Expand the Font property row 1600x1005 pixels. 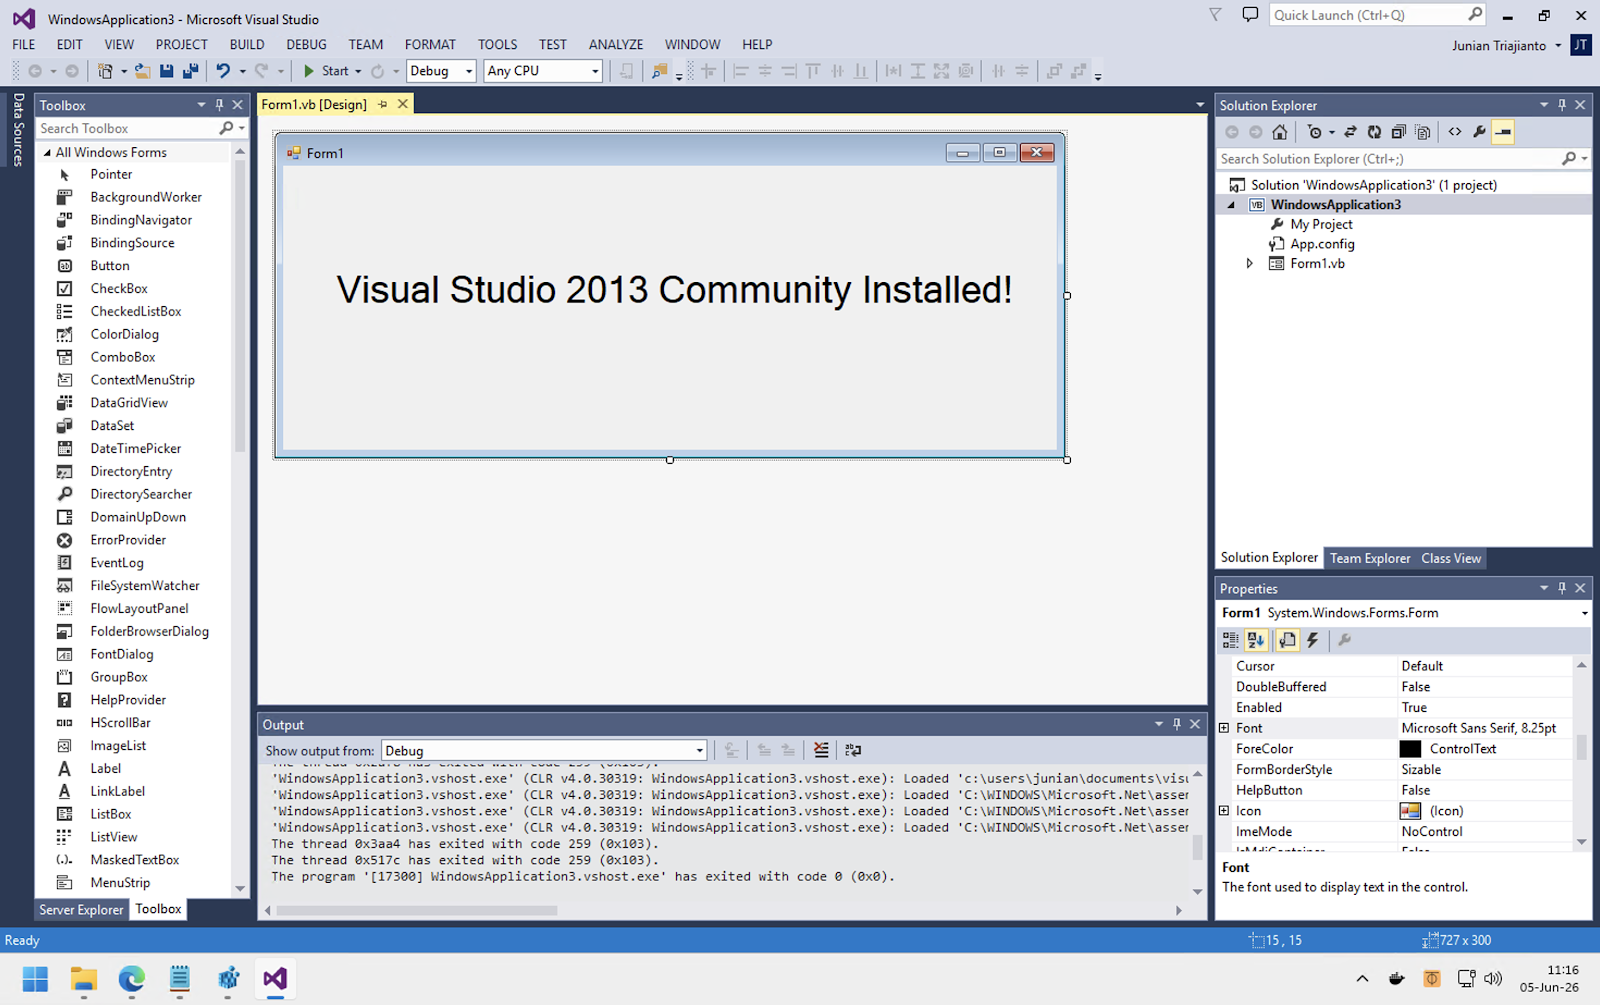coord(1224,728)
